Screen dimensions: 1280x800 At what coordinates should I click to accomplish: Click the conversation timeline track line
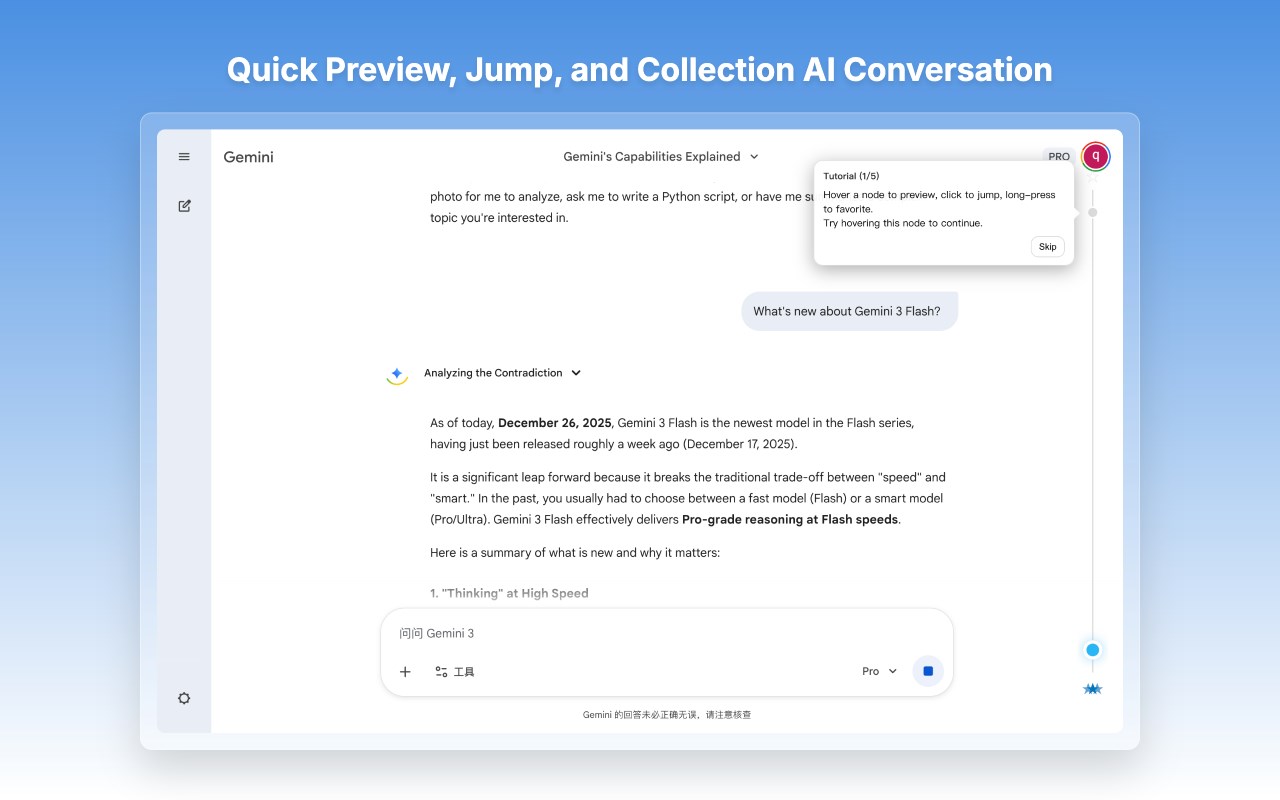[x=1092, y=430]
